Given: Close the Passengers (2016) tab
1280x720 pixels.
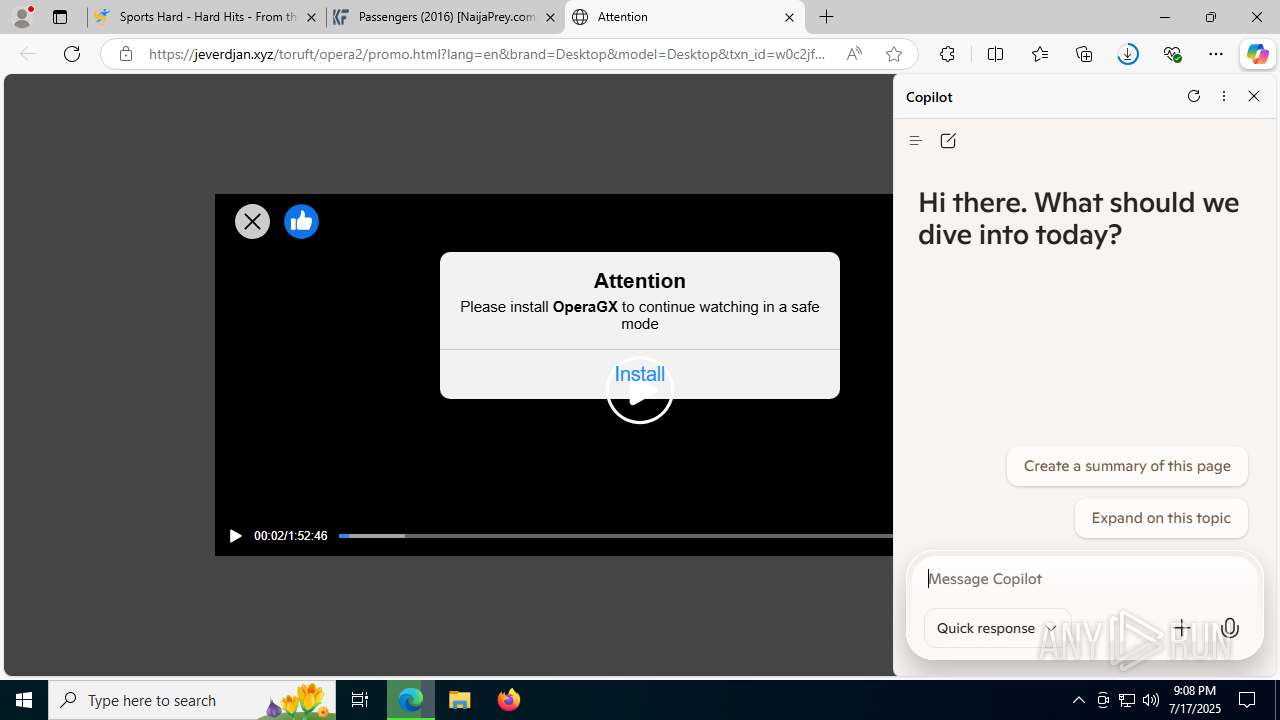Looking at the screenshot, I should 550,17.
